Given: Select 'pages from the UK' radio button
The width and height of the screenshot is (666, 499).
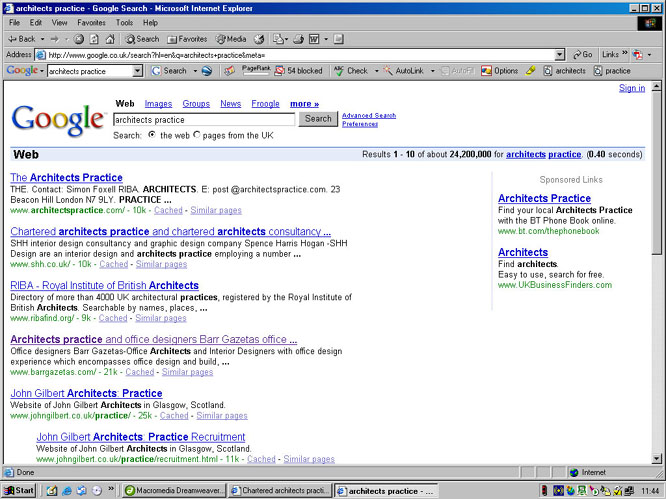Looking at the screenshot, I should [x=196, y=134].
